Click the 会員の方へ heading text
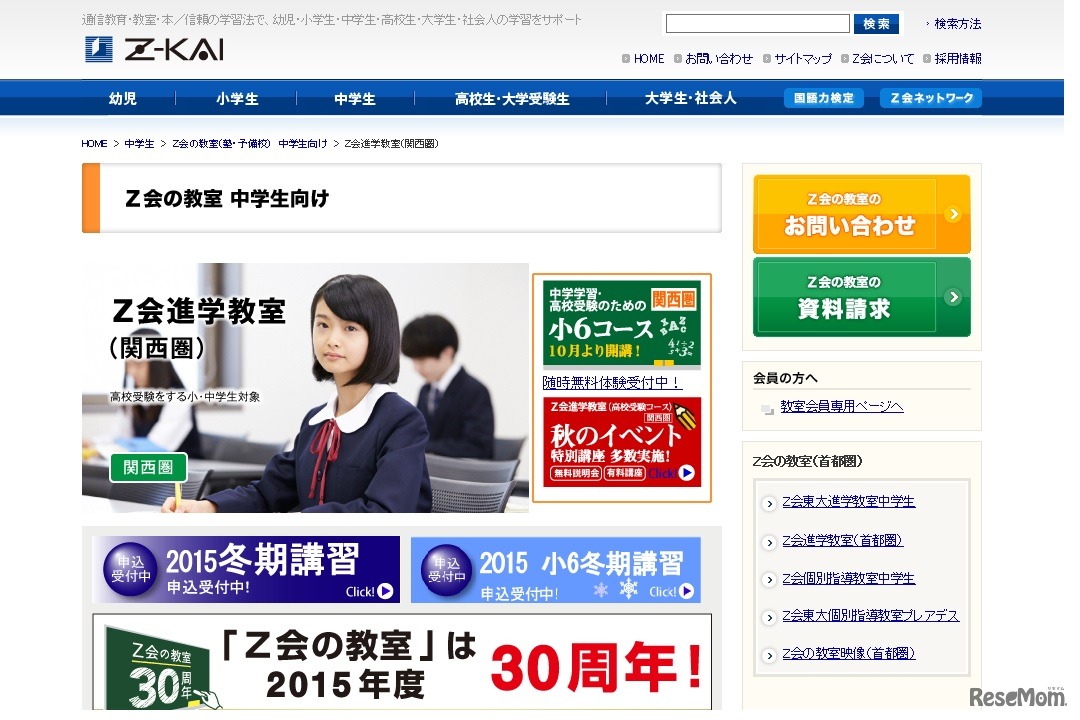This screenshot has width=1080, height=720. 785,378
